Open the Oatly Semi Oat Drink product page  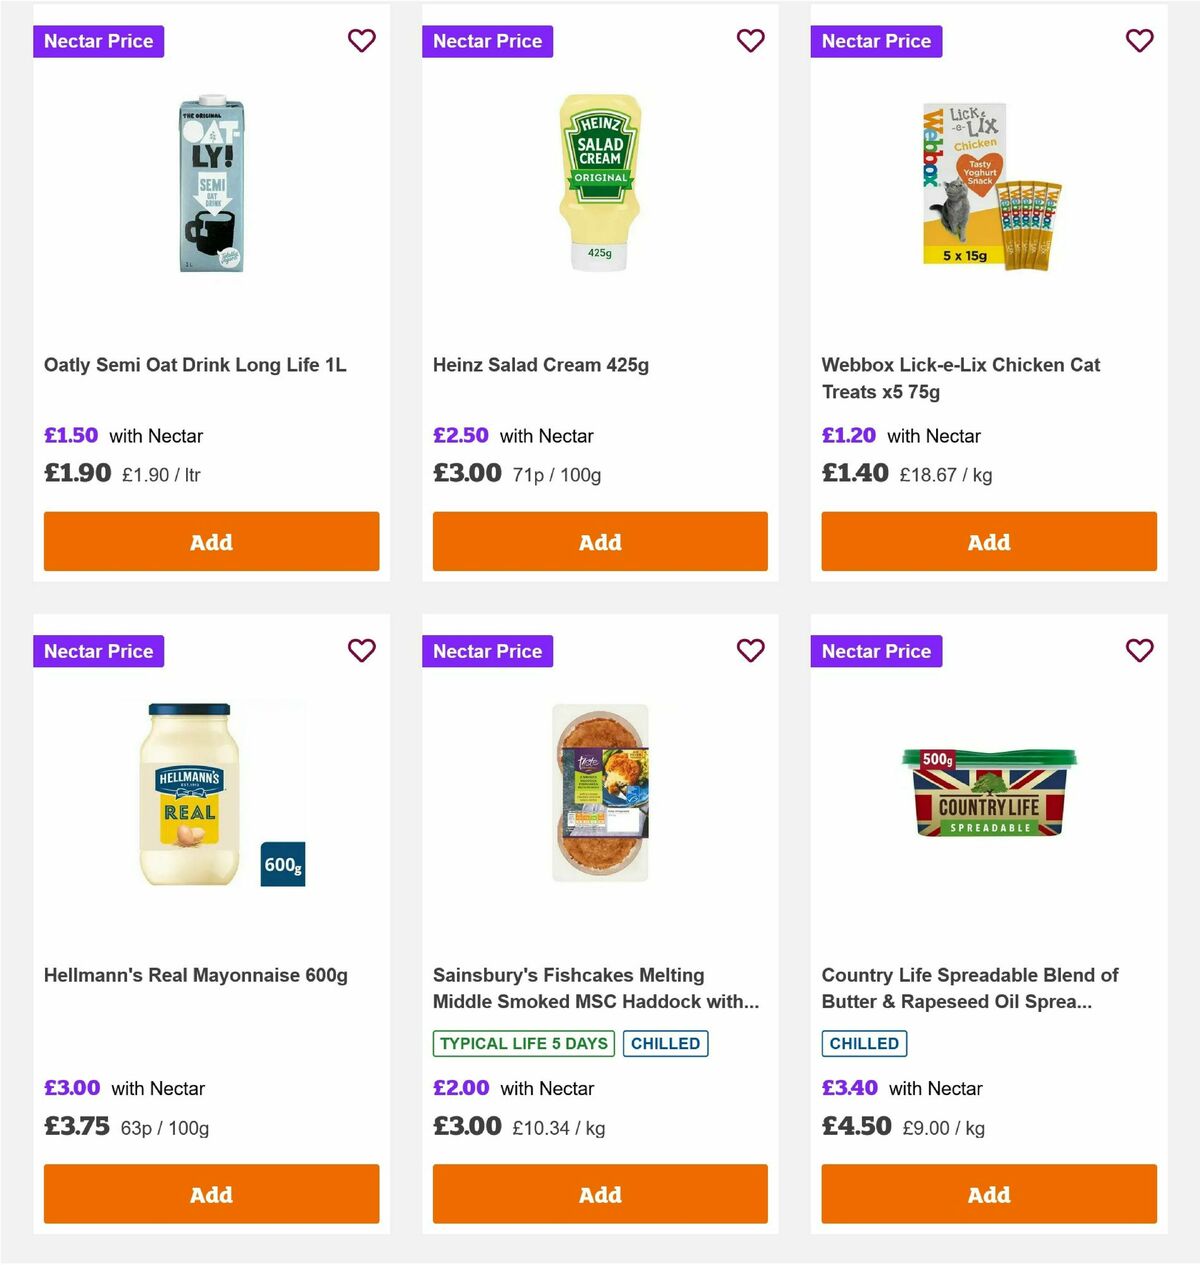[196, 364]
